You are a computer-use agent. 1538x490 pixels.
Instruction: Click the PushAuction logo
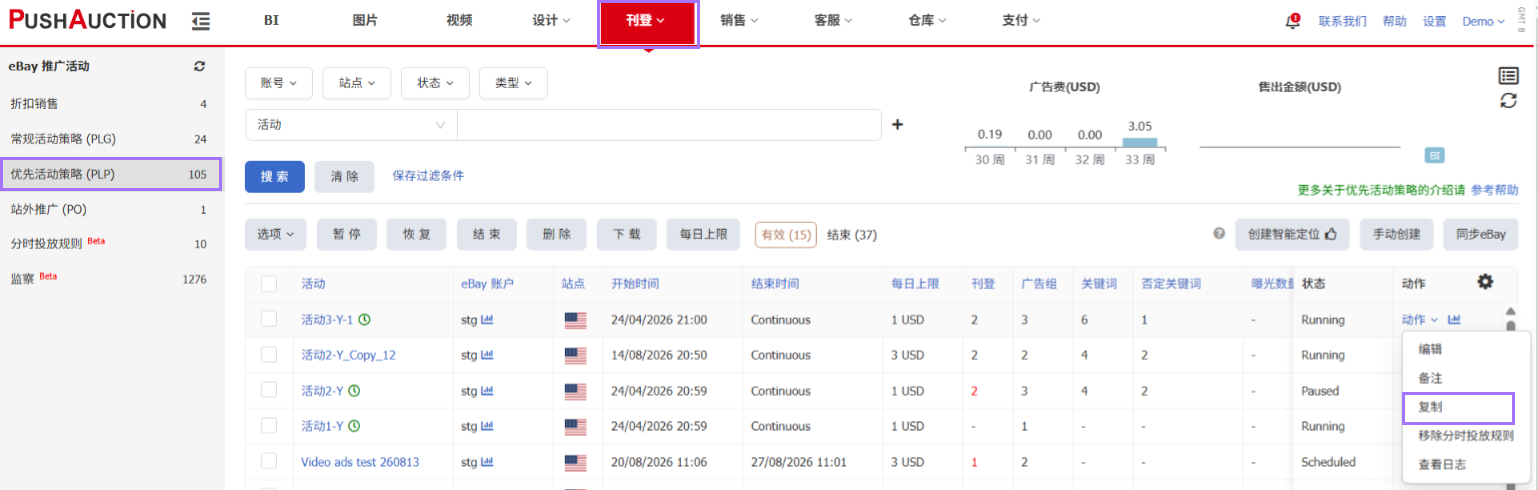[x=88, y=20]
